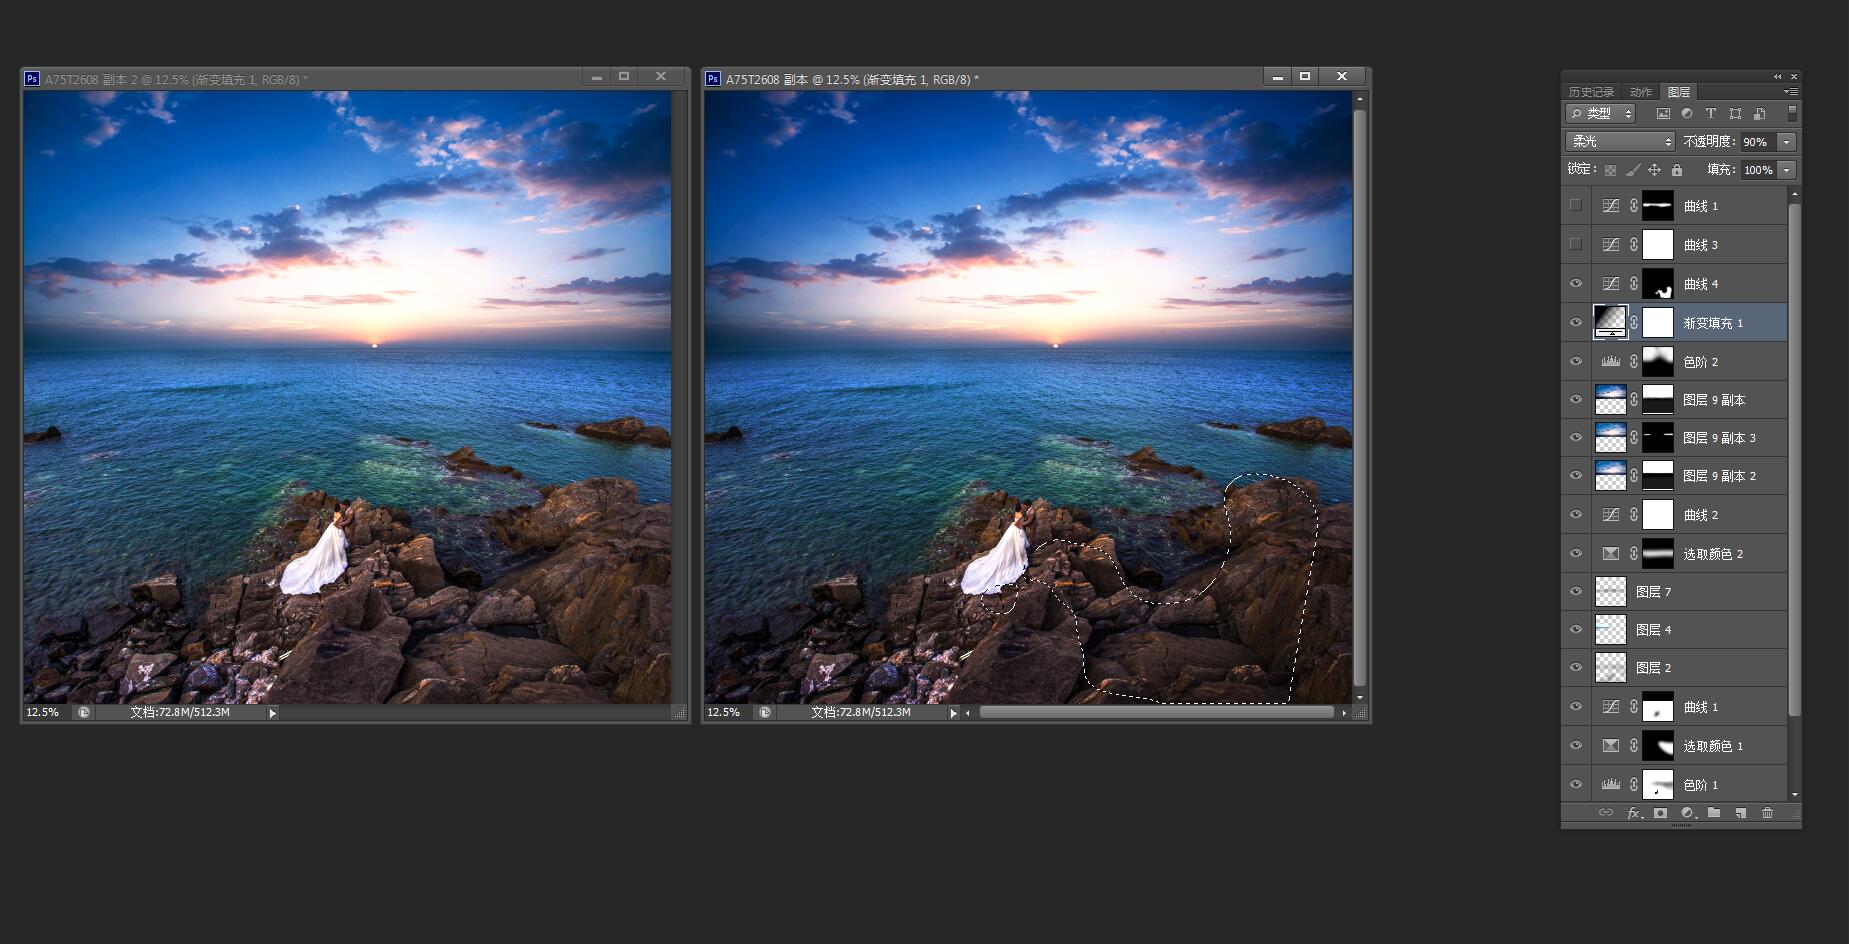Screen dimensions: 1849x944
Task: Switch to the 动作 tab
Action: pyautogui.click(x=1641, y=92)
